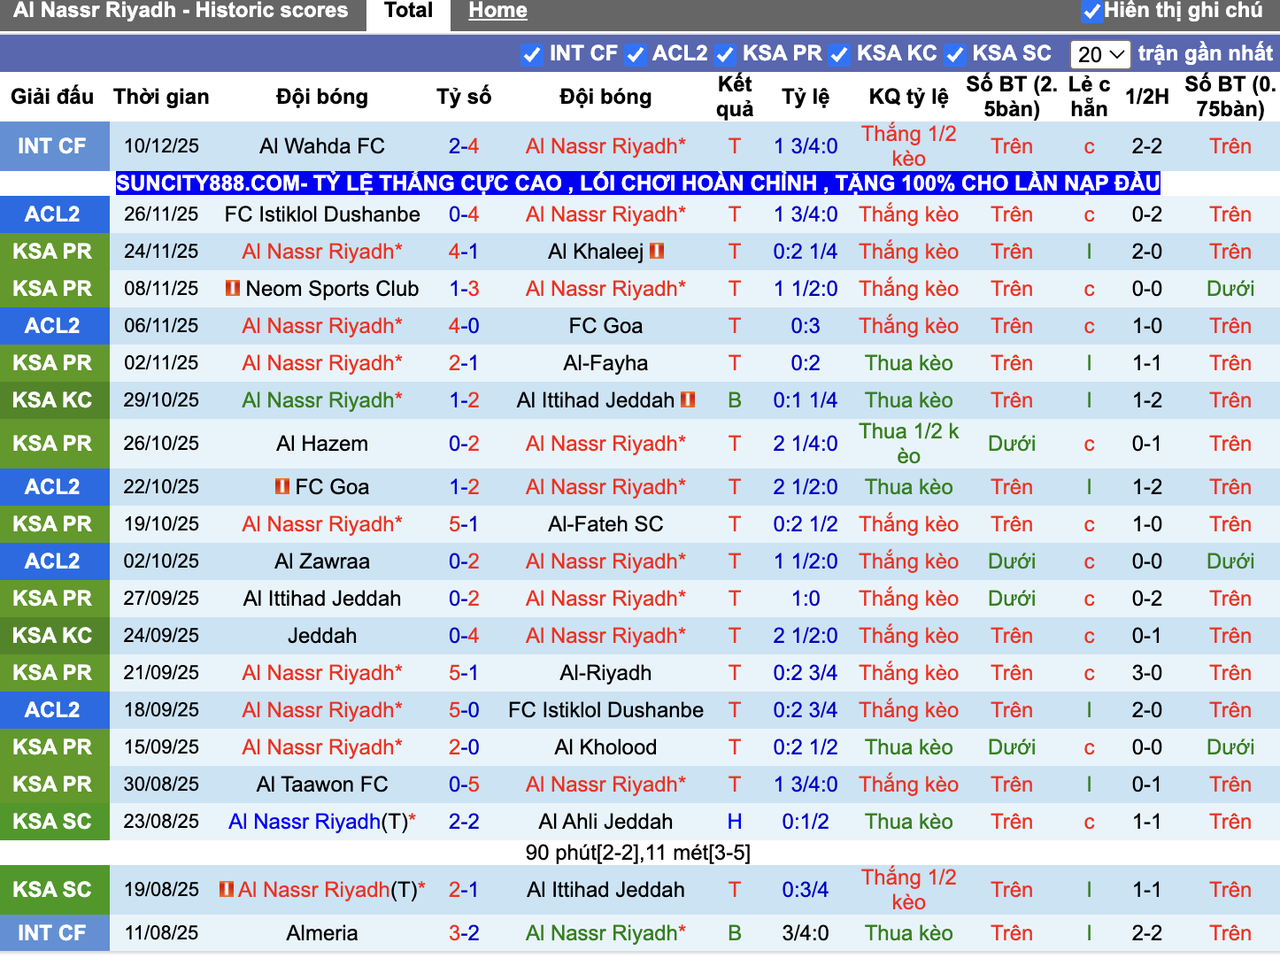1280x960 pixels.
Task: Click the 3-2 score of the Almeria match
Action: (464, 933)
